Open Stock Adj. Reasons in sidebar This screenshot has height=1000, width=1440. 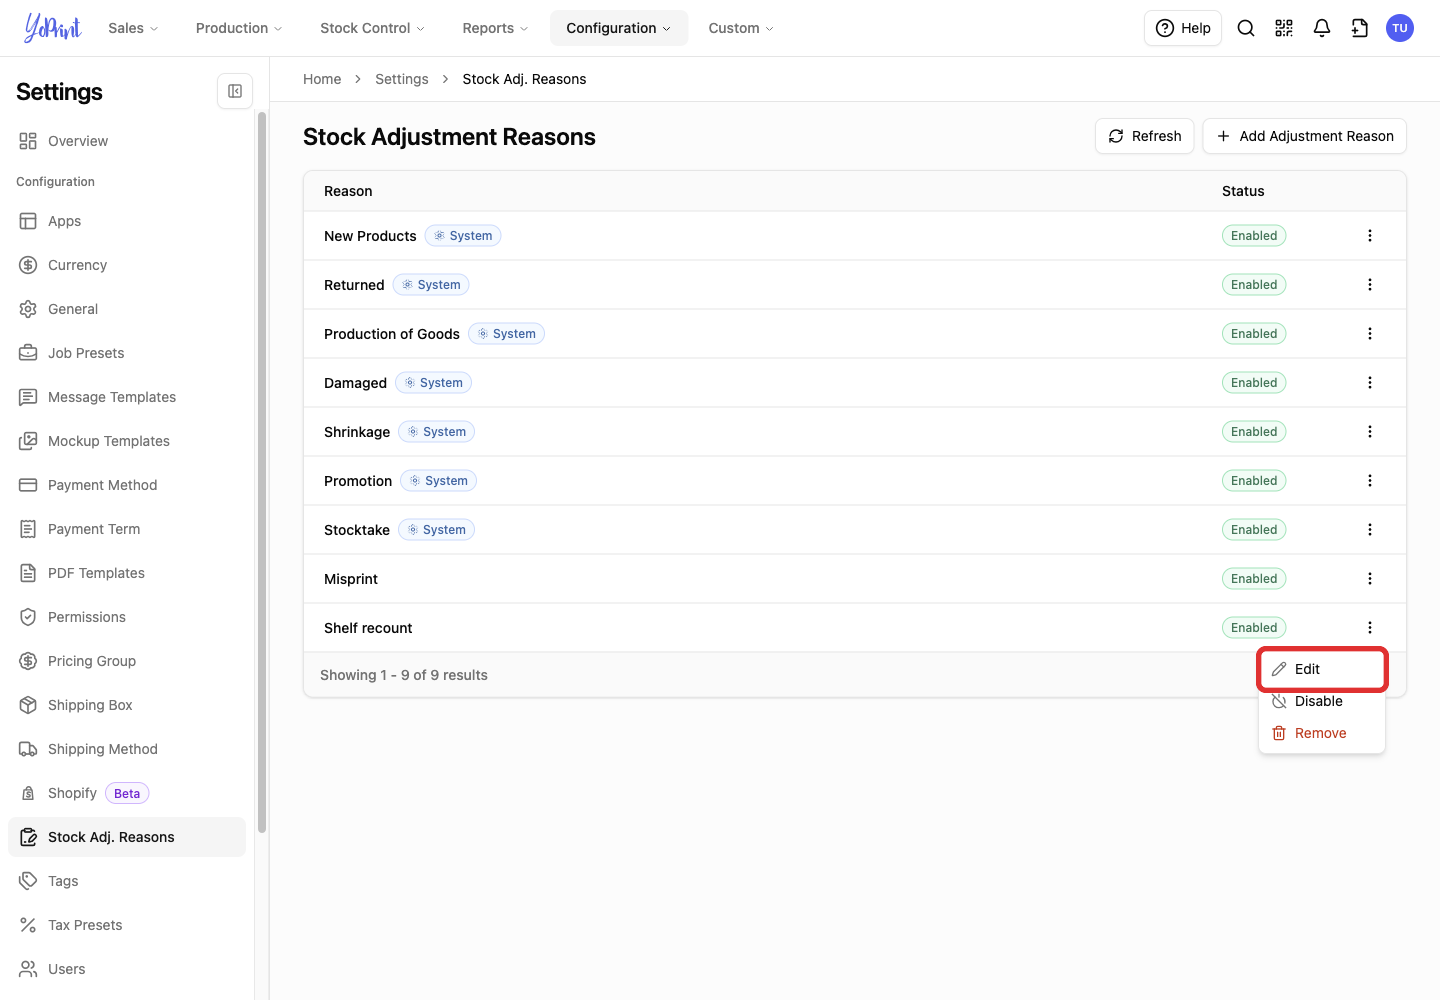point(127,837)
